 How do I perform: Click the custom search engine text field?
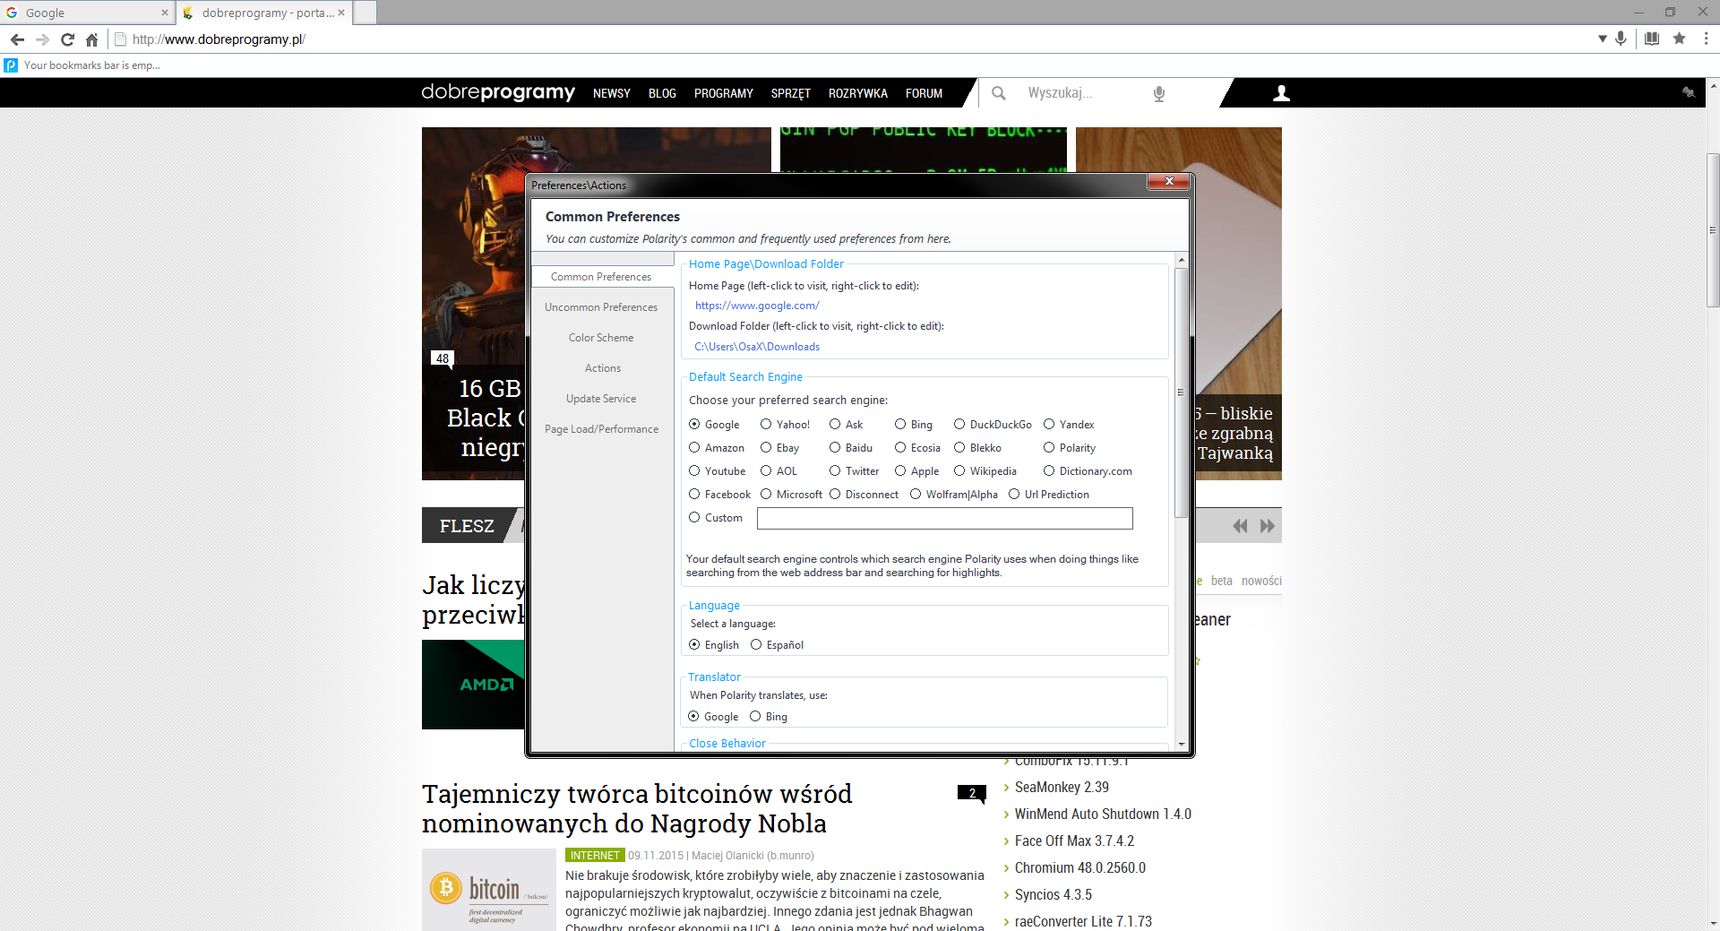pos(944,518)
